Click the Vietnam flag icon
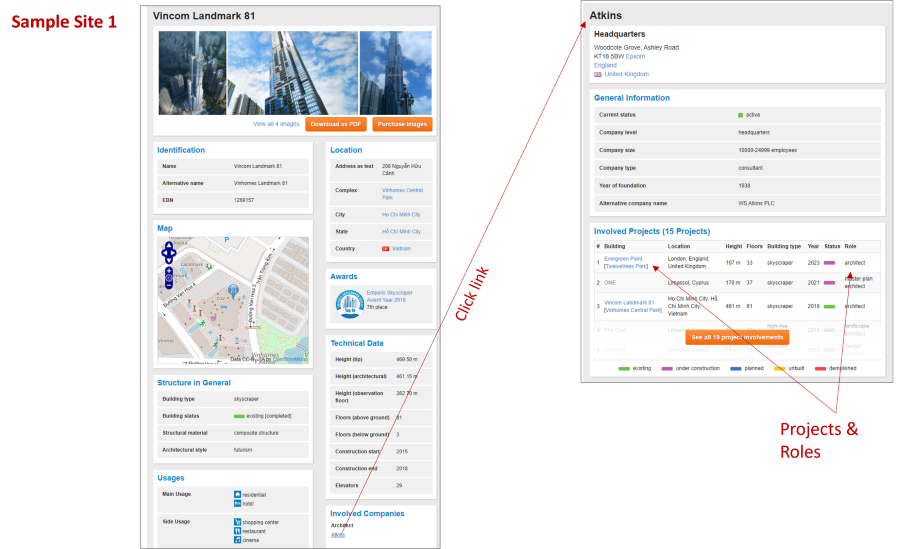 (x=386, y=249)
